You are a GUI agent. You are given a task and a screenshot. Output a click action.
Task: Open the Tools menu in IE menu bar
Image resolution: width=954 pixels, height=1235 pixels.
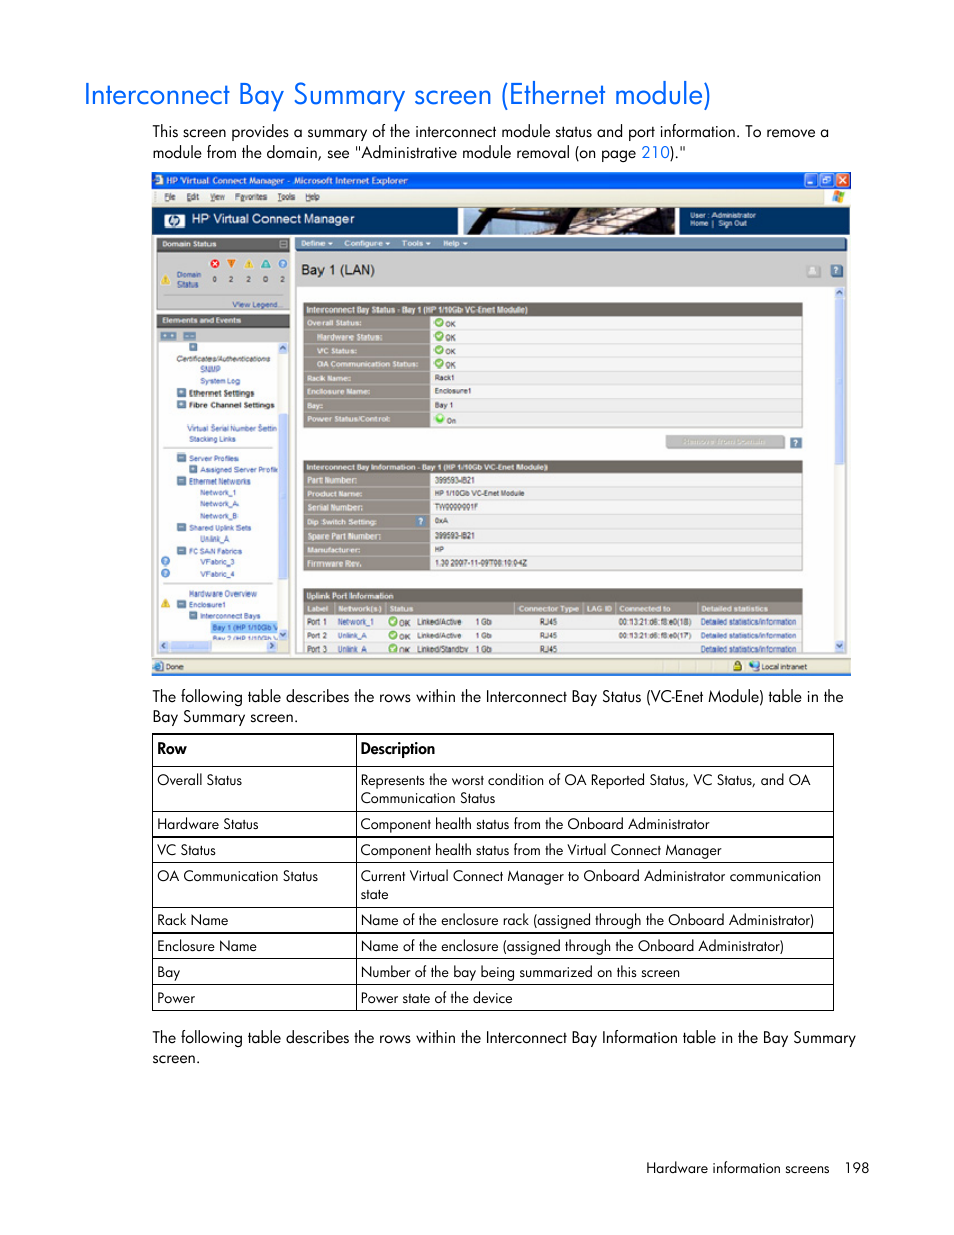[286, 197]
